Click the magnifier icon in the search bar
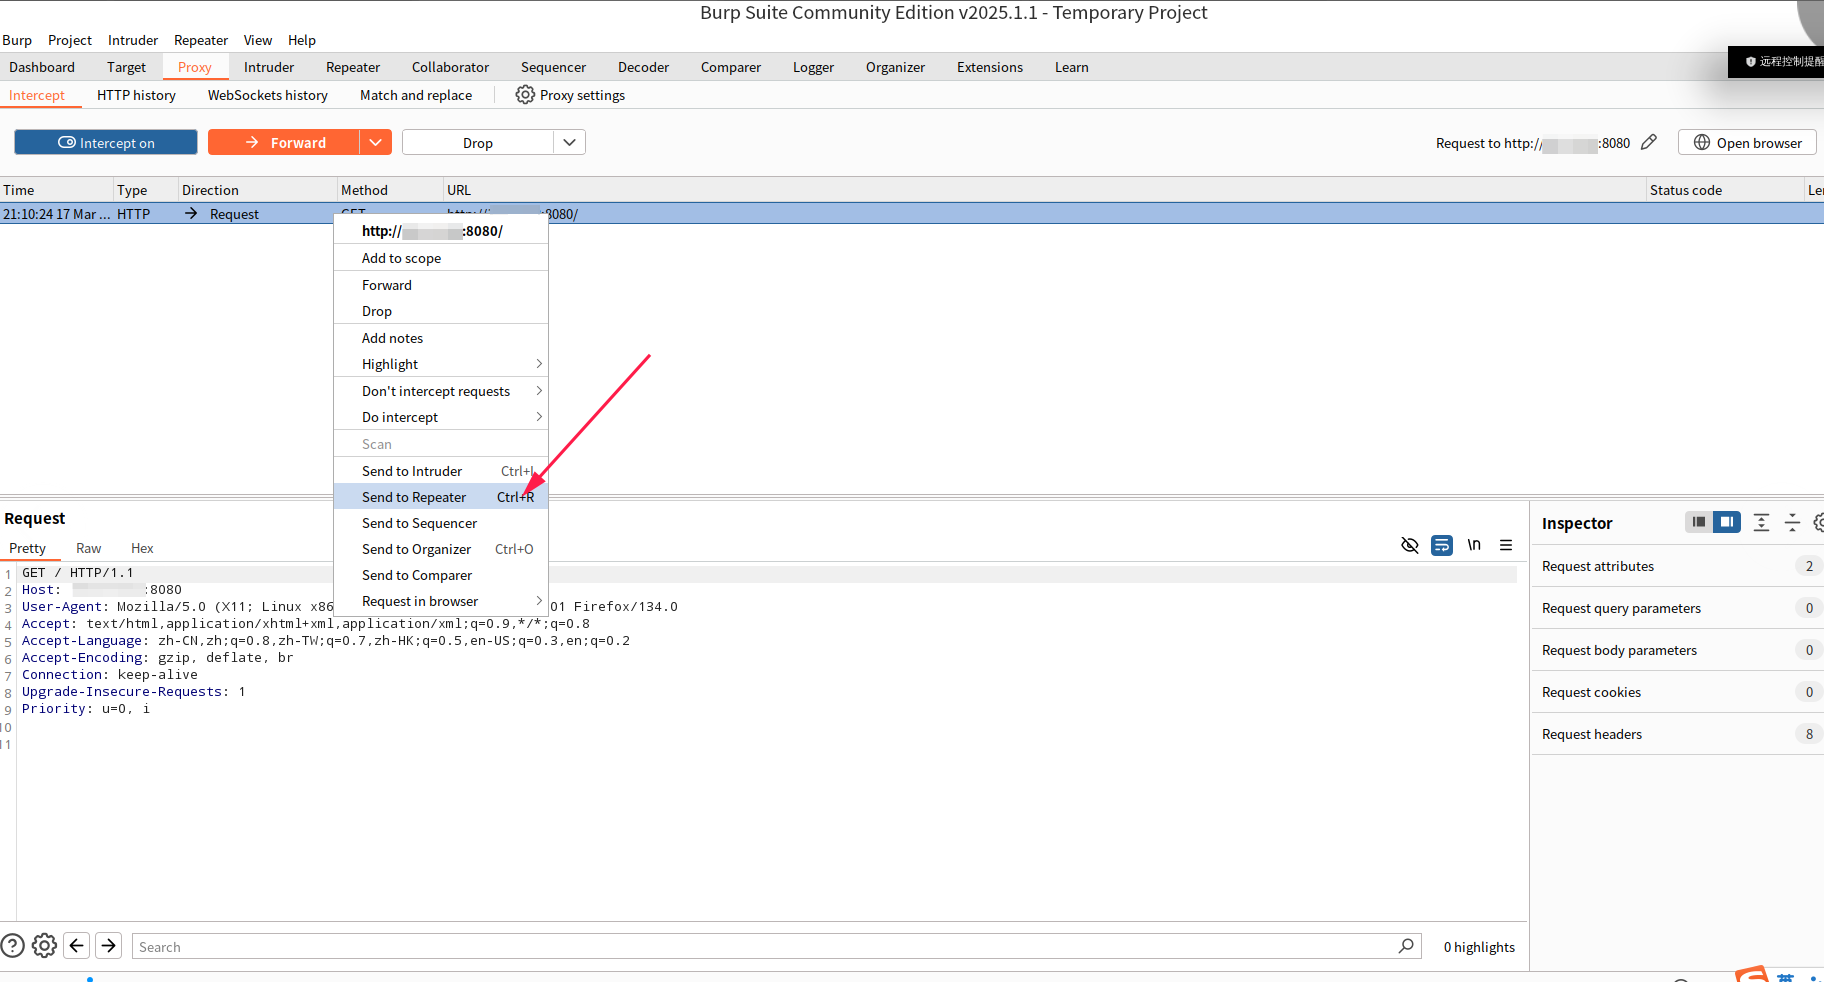 coord(1406,946)
